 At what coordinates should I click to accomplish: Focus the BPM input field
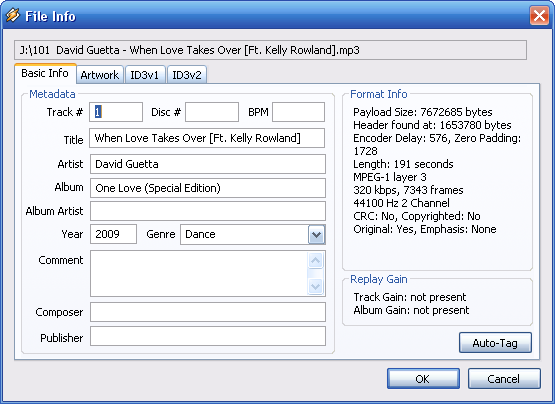coord(298,112)
